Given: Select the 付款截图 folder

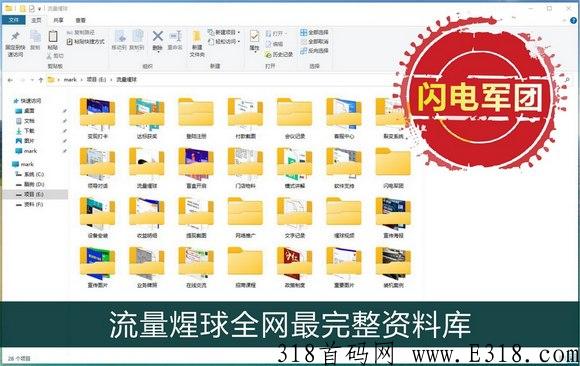Looking at the screenshot, I should tap(245, 118).
